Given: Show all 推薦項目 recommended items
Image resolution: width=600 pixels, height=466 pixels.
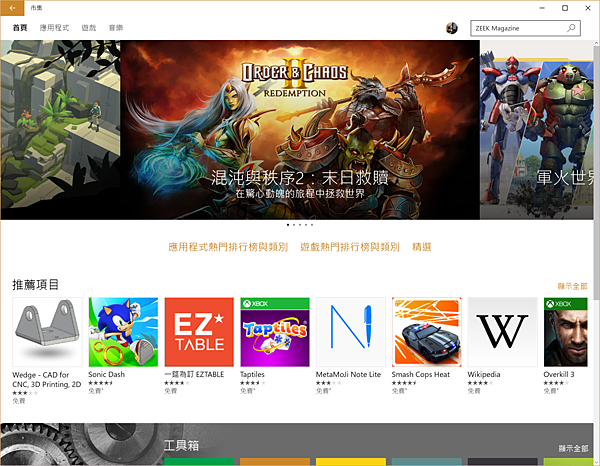Looking at the screenshot, I should click(x=572, y=286).
